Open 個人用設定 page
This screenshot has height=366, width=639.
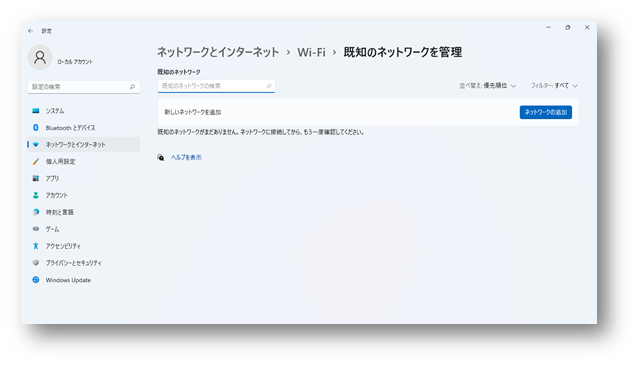pyautogui.click(x=84, y=161)
